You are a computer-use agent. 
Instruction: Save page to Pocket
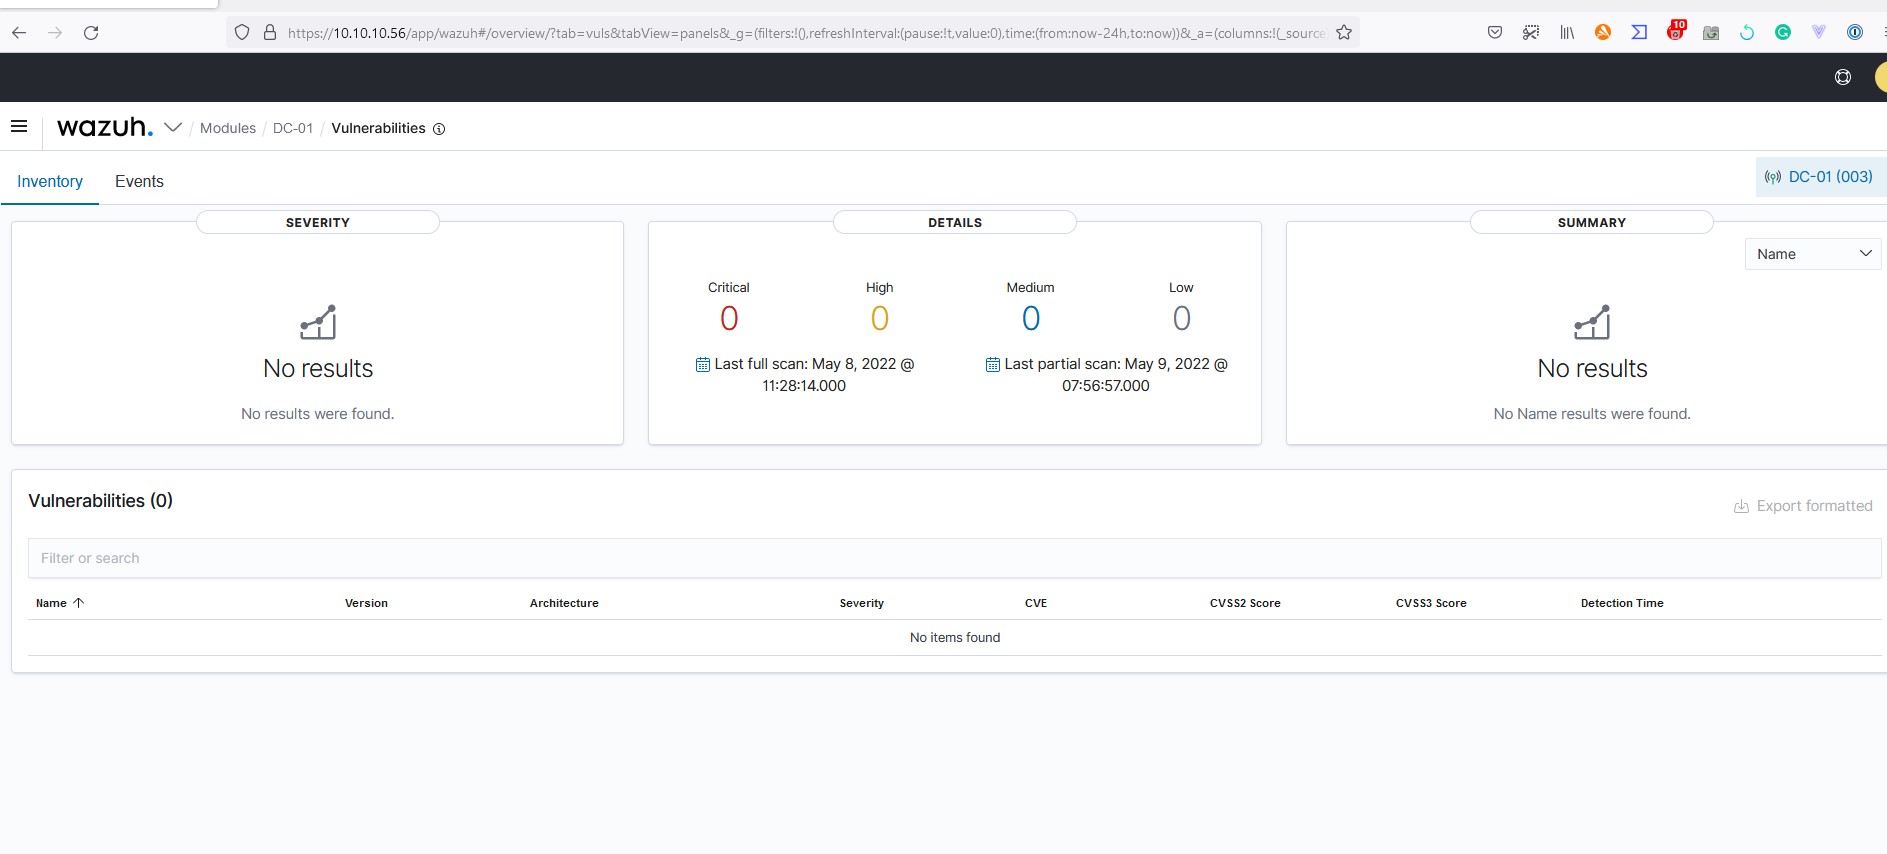pos(1495,33)
